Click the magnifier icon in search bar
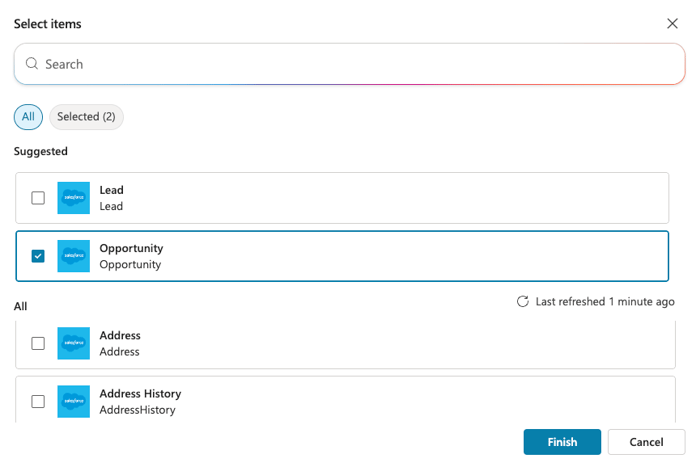696x467 pixels. (x=32, y=63)
